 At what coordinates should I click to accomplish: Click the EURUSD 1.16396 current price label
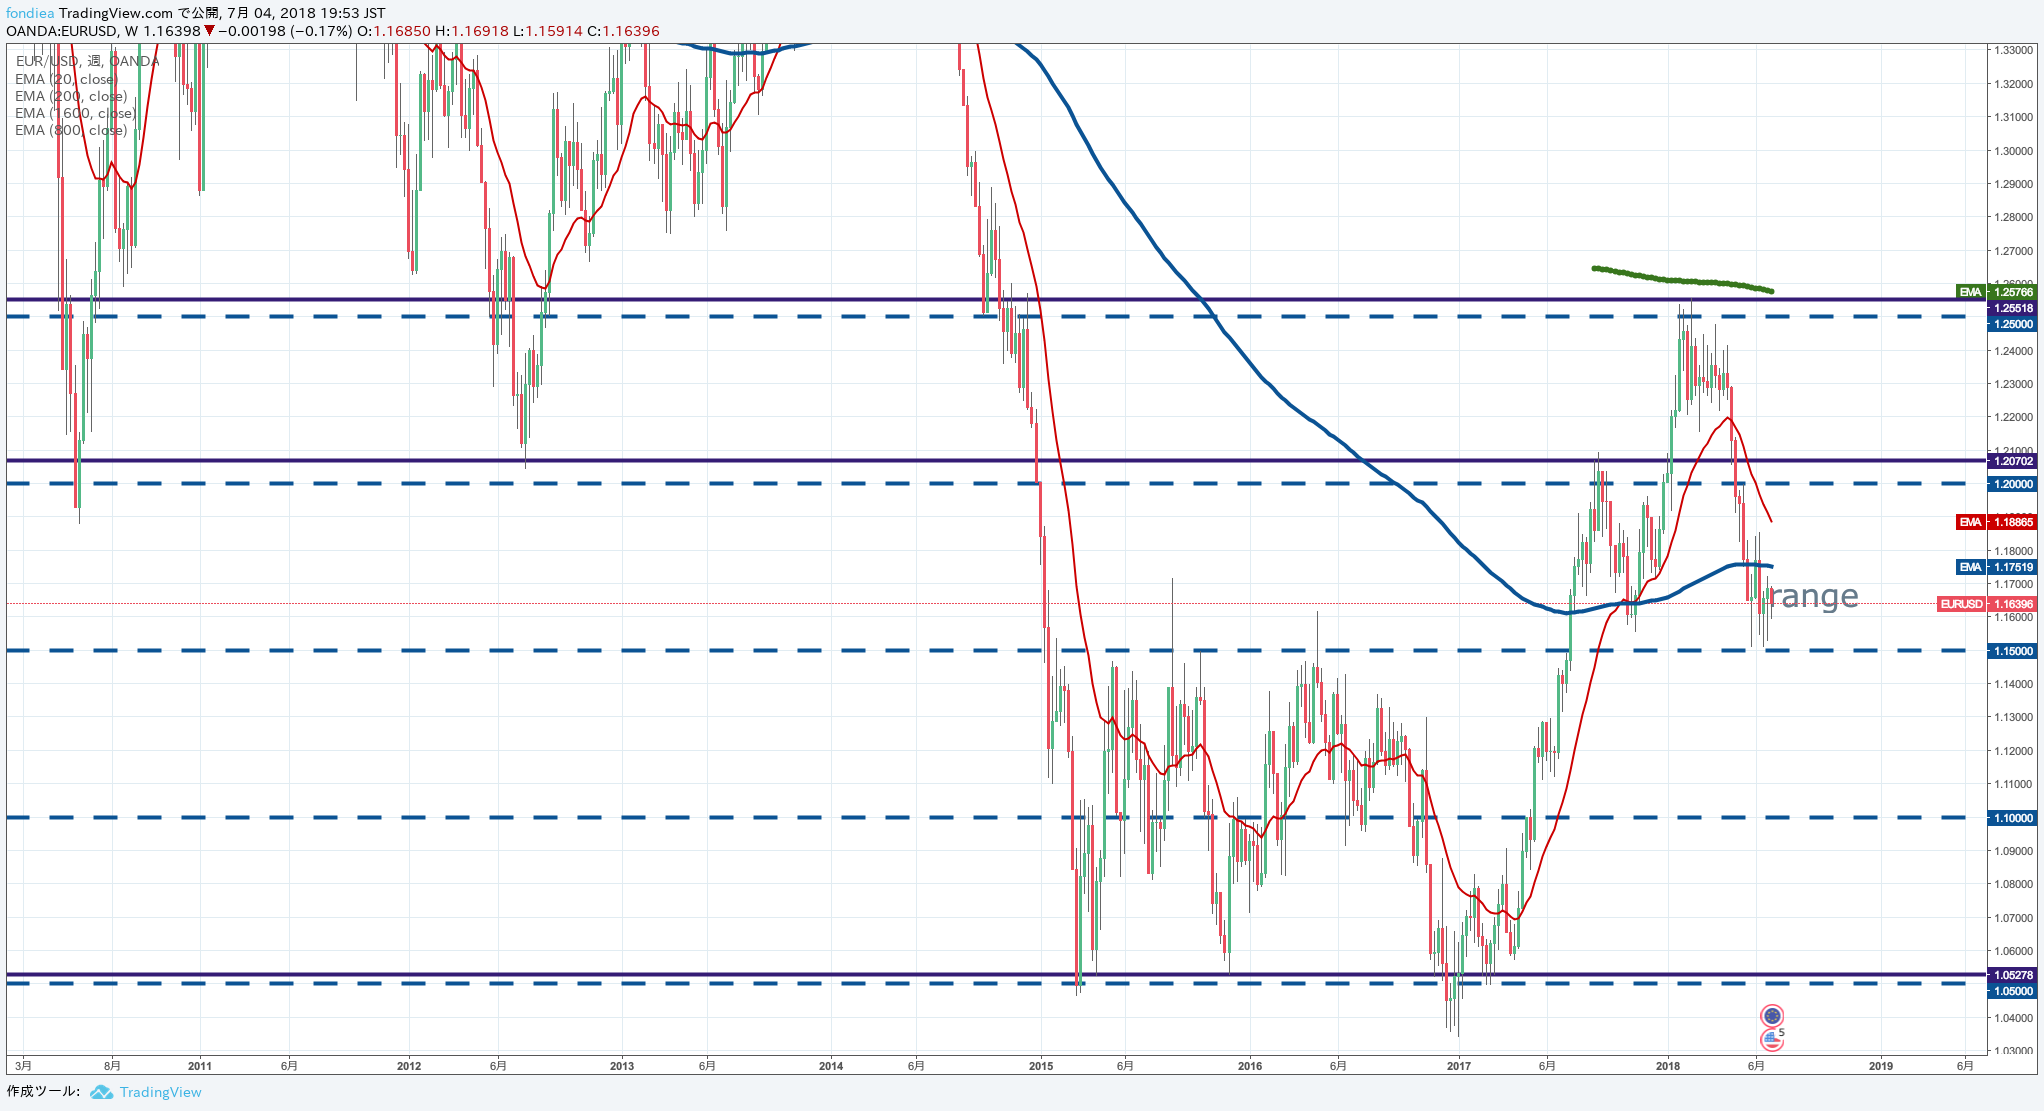tap(1987, 604)
